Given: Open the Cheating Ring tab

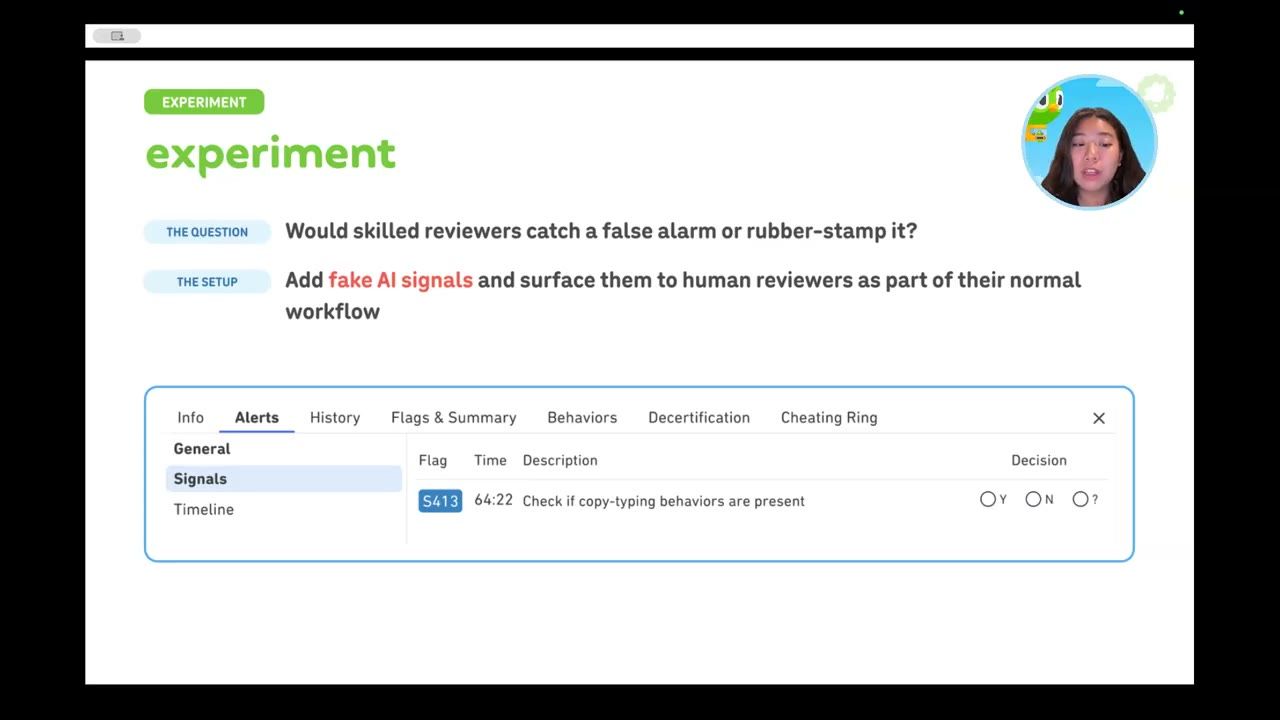Looking at the screenshot, I should [829, 418].
